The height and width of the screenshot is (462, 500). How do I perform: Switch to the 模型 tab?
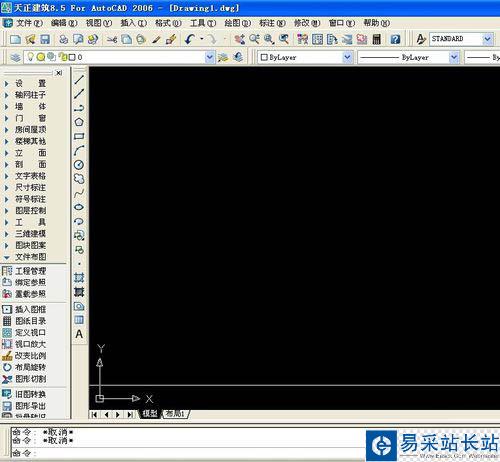(x=150, y=414)
